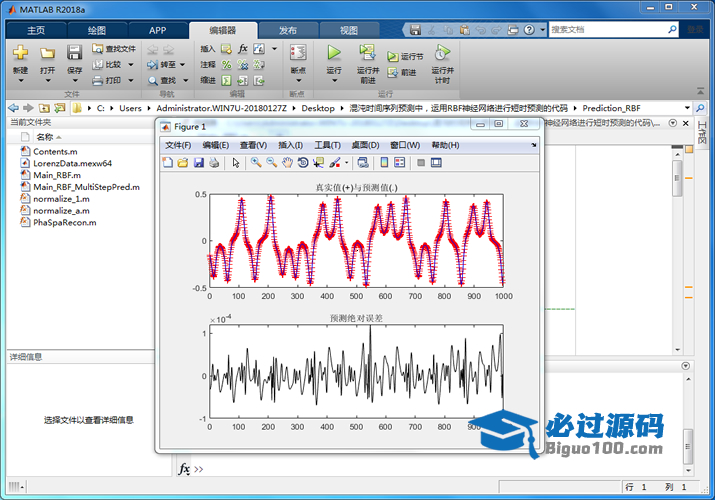Screen dimensions: 715x500
Task: Click the up one folder icon
Action: click(x=44, y=108)
